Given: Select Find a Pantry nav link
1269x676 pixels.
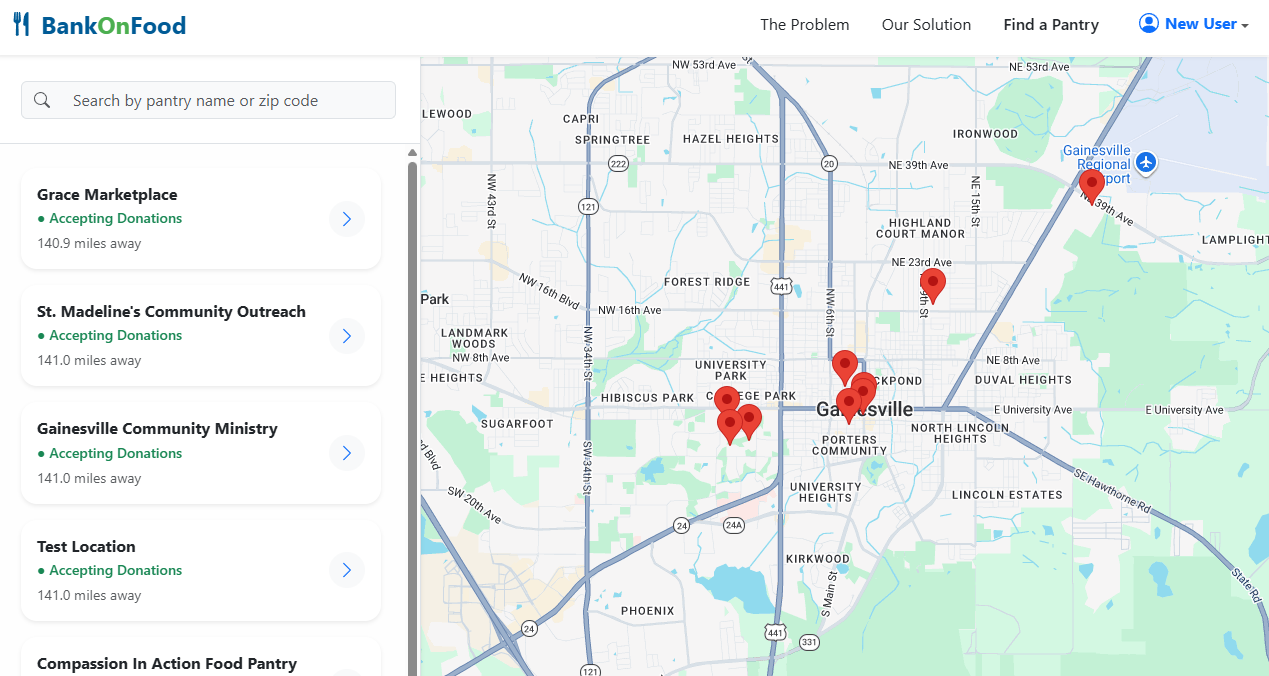Looking at the screenshot, I should 1051,25.
